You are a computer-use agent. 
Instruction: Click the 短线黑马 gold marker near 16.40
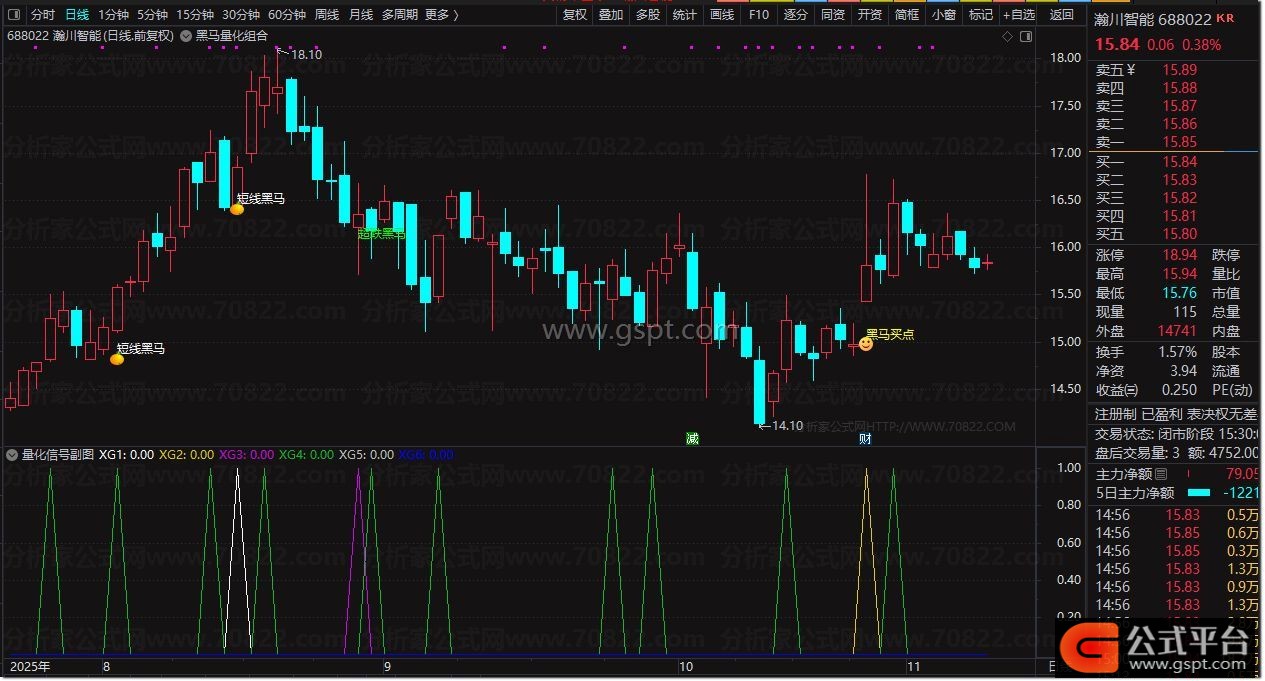click(x=237, y=209)
